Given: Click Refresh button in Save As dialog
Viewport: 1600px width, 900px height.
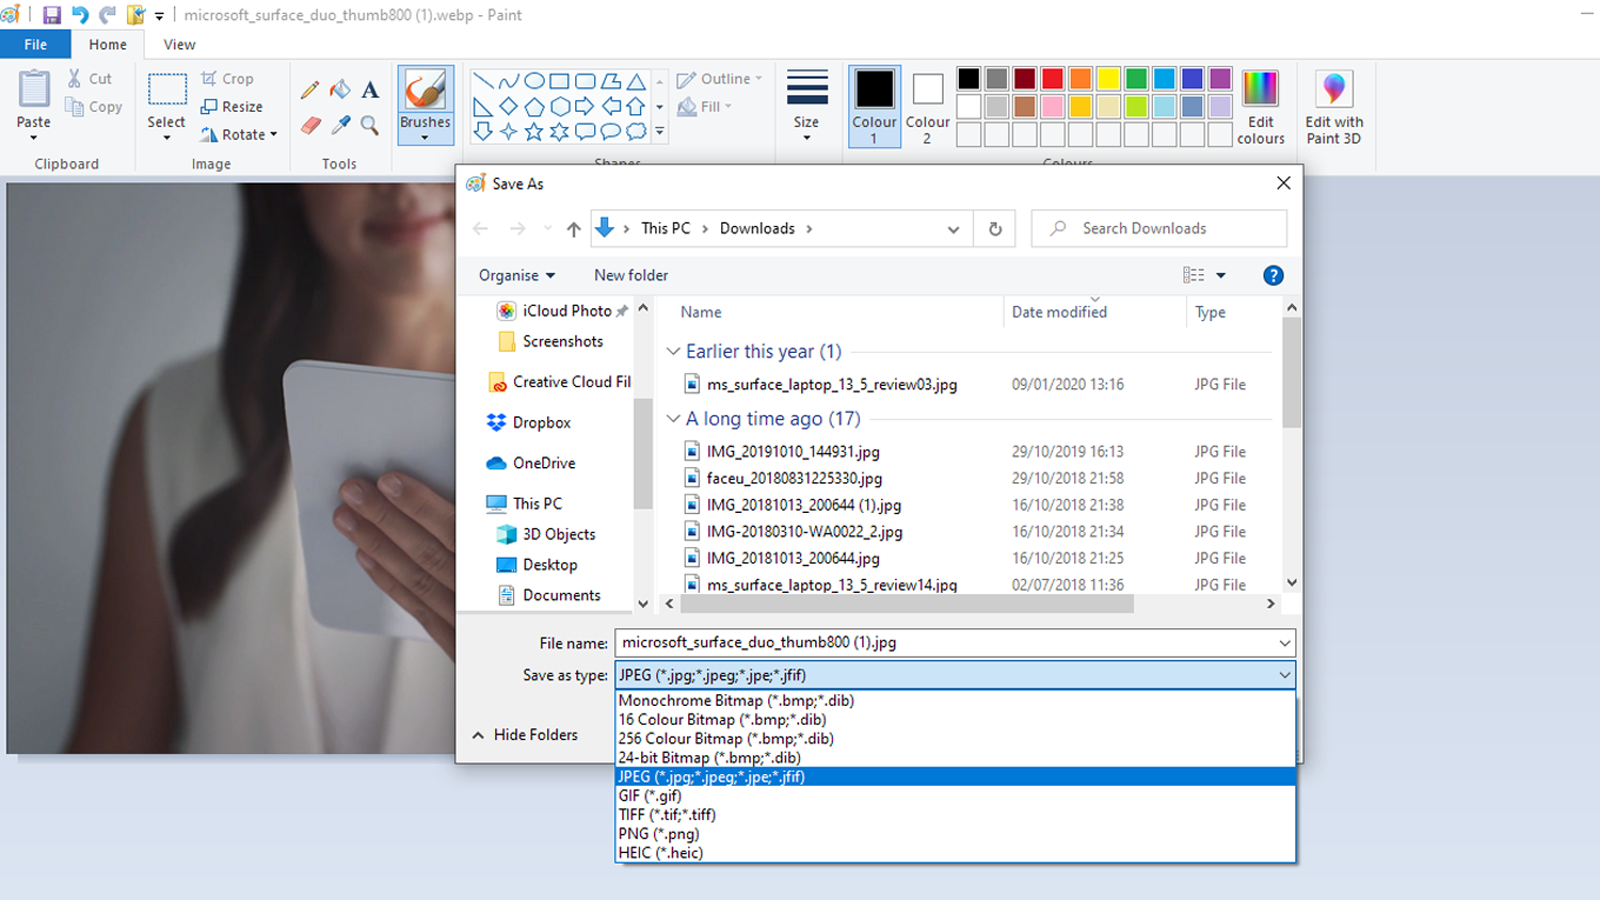Looking at the screenshot, I should coord(995,229).
